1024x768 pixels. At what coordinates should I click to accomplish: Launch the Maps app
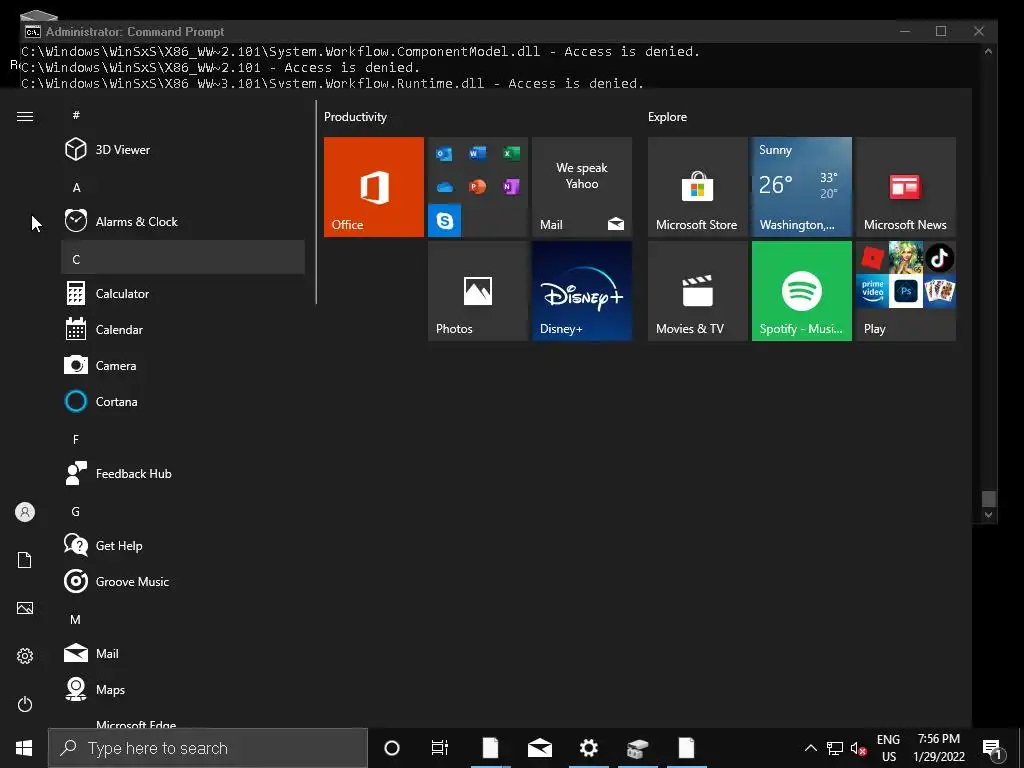click(183, 690)
